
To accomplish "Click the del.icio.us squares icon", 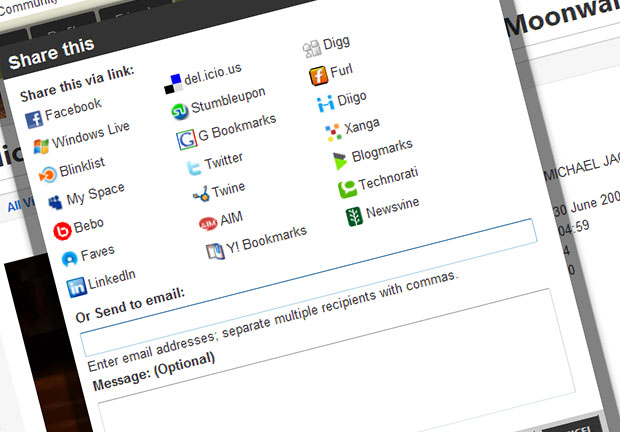I will (173, 84).
